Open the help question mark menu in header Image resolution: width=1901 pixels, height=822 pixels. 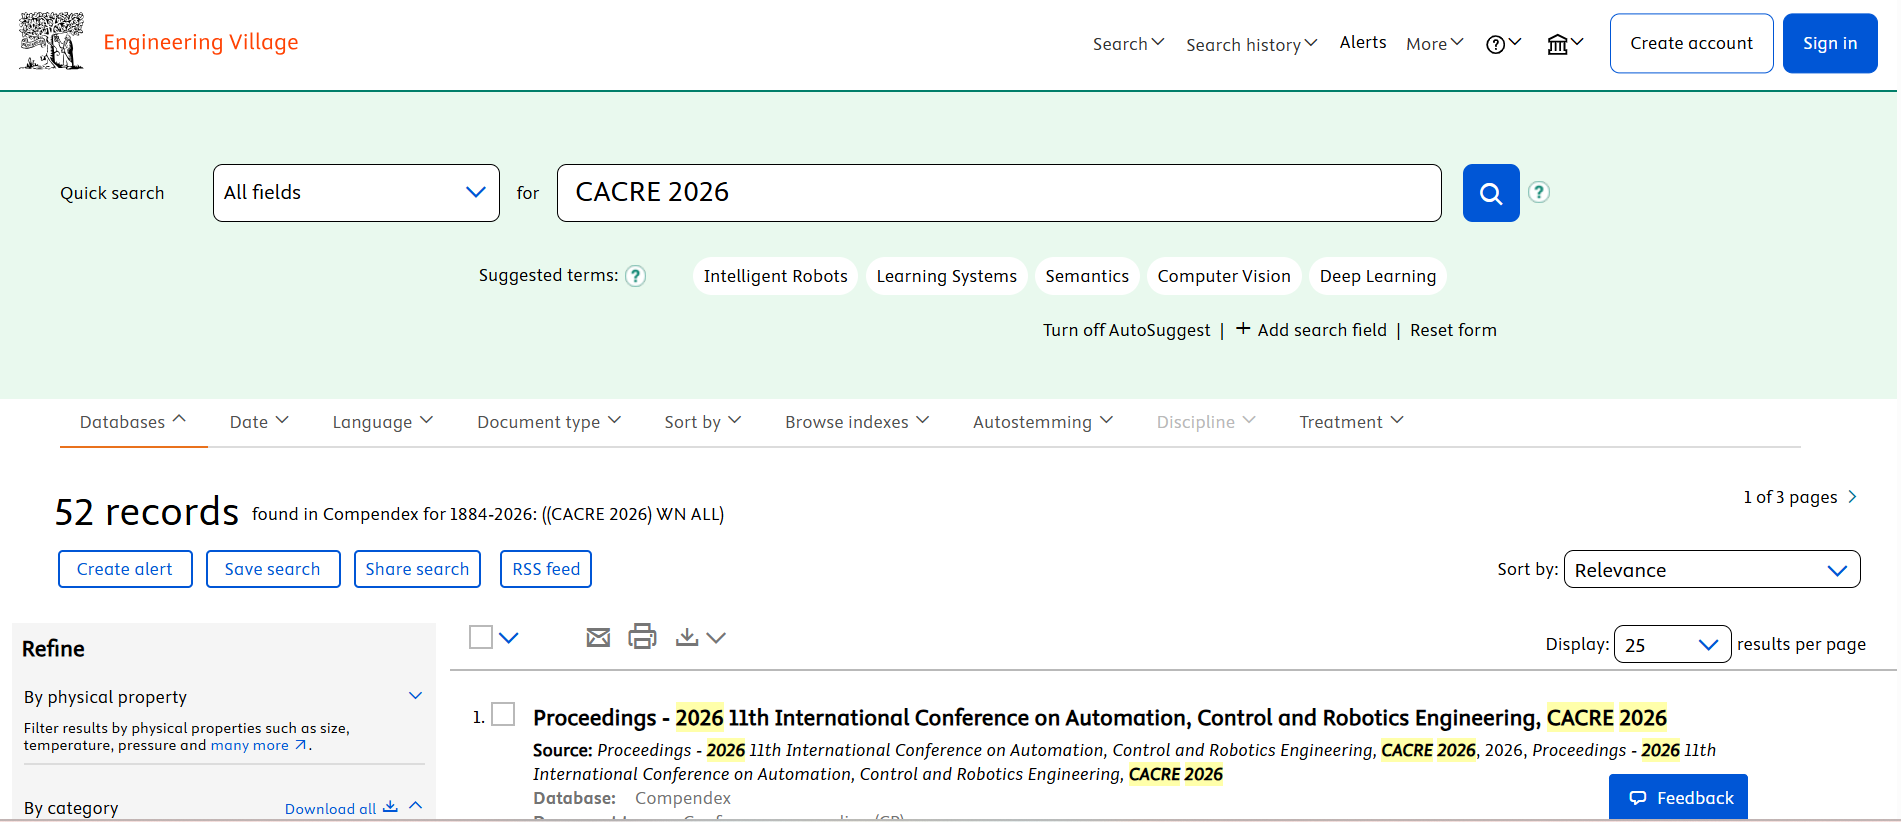[1503, 44]
